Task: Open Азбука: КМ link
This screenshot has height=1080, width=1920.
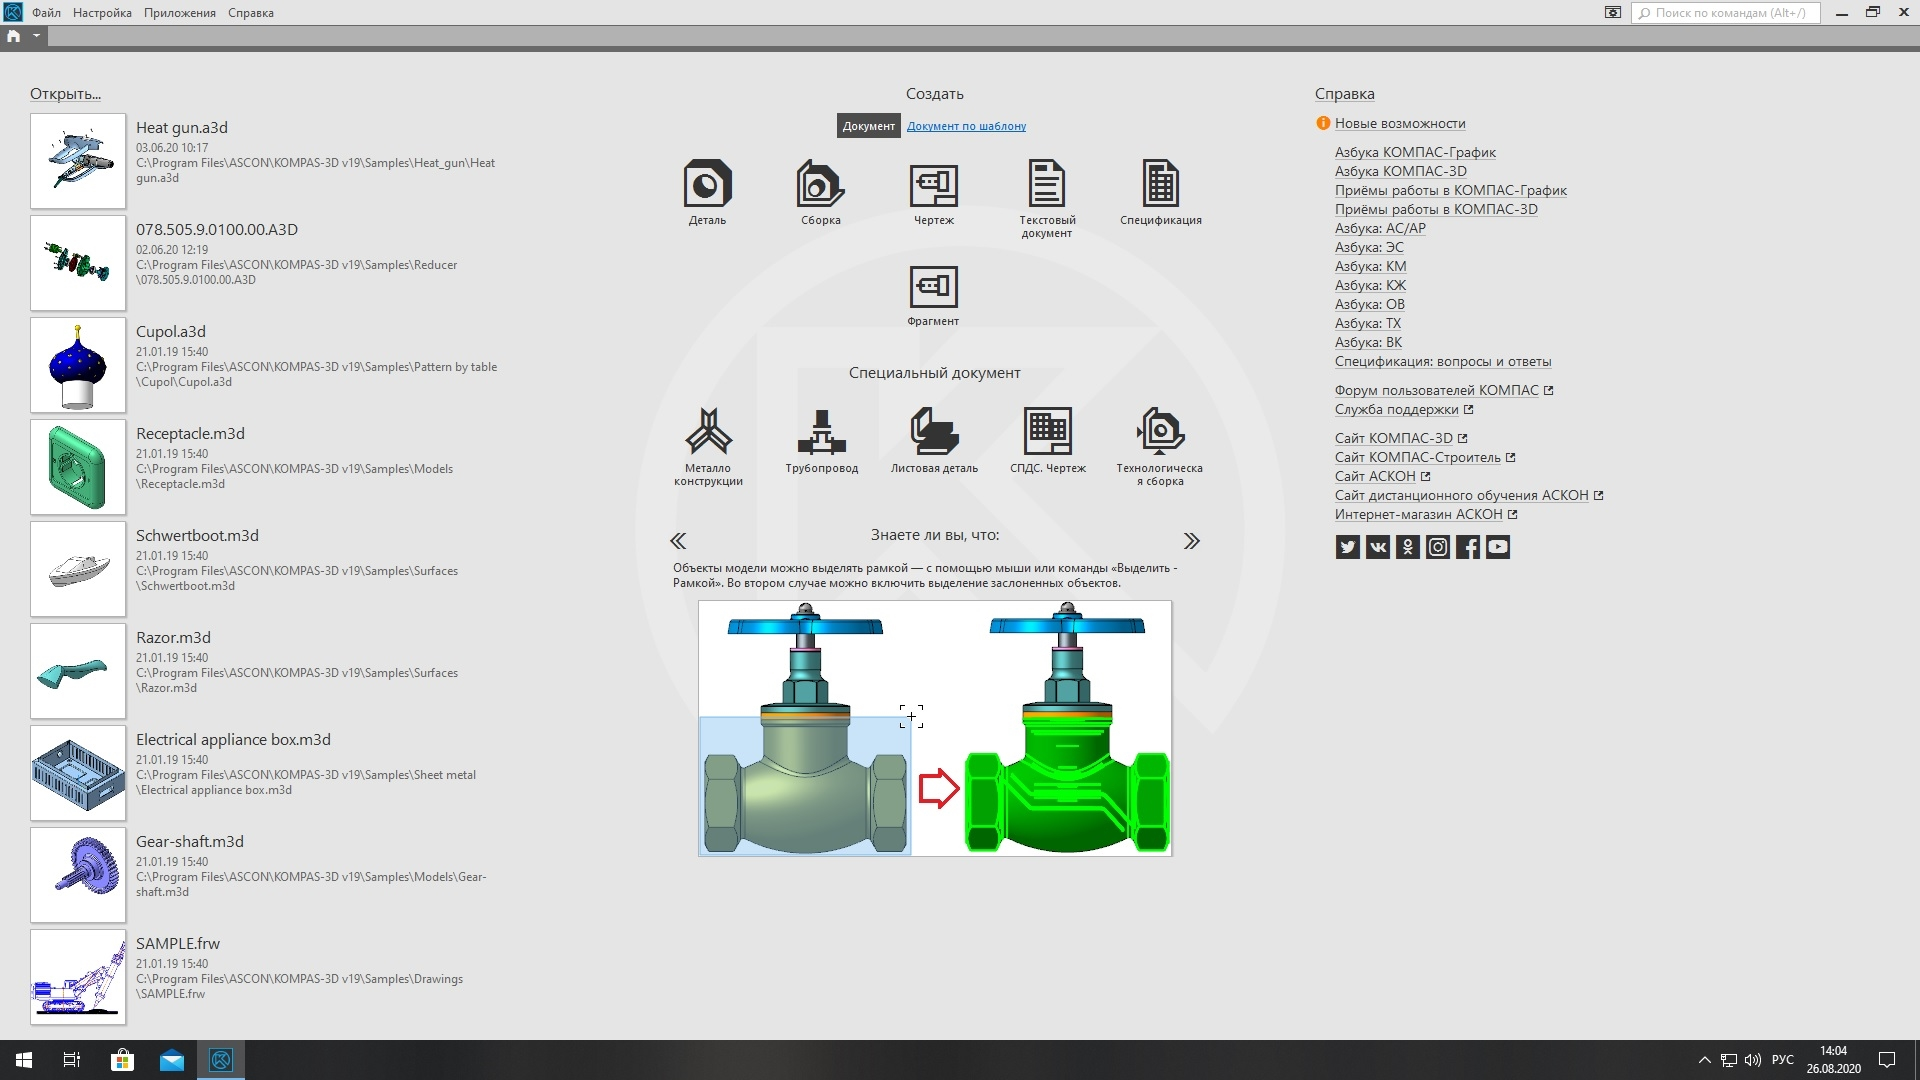Action: click(1370, 266)
